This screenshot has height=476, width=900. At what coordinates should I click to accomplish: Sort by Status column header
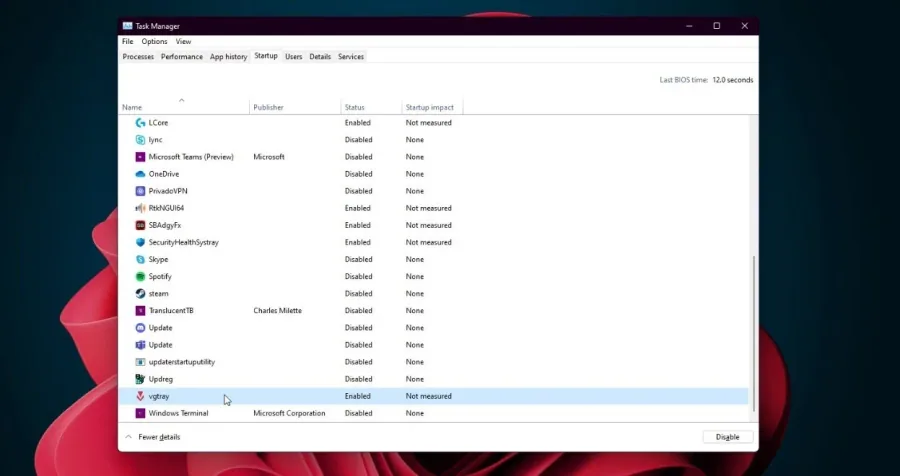(371, 107)
